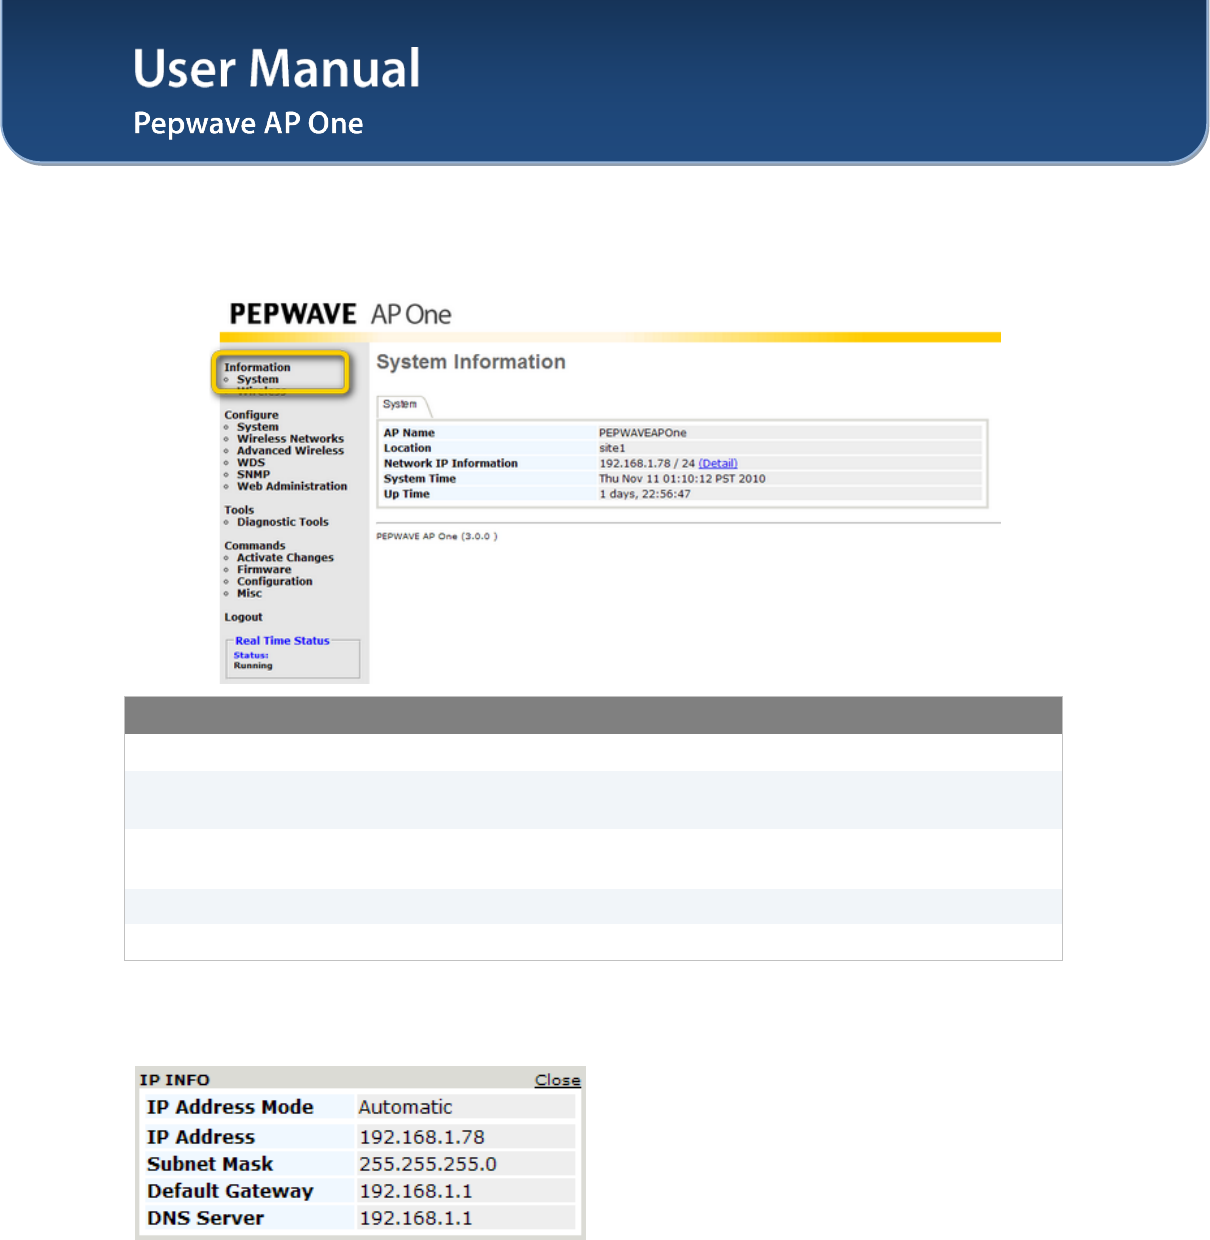Open the SNMP configuration page

tap(253, 475)
